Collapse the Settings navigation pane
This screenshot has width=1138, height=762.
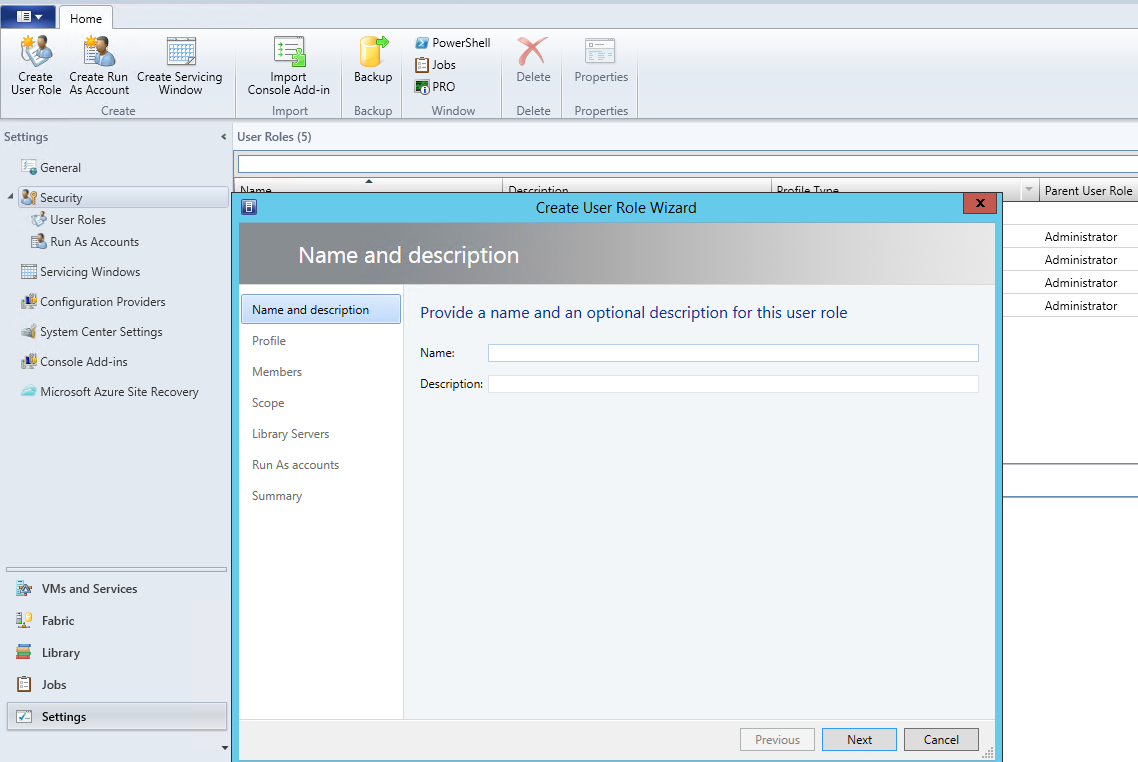pyautogui.click(x=223, y=136)
